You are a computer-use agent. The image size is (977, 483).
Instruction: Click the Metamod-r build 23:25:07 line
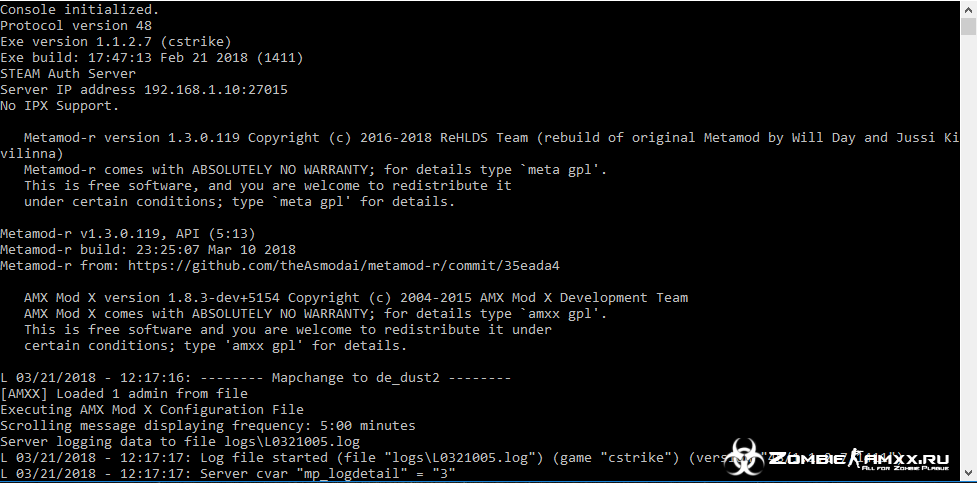point(148,250)
